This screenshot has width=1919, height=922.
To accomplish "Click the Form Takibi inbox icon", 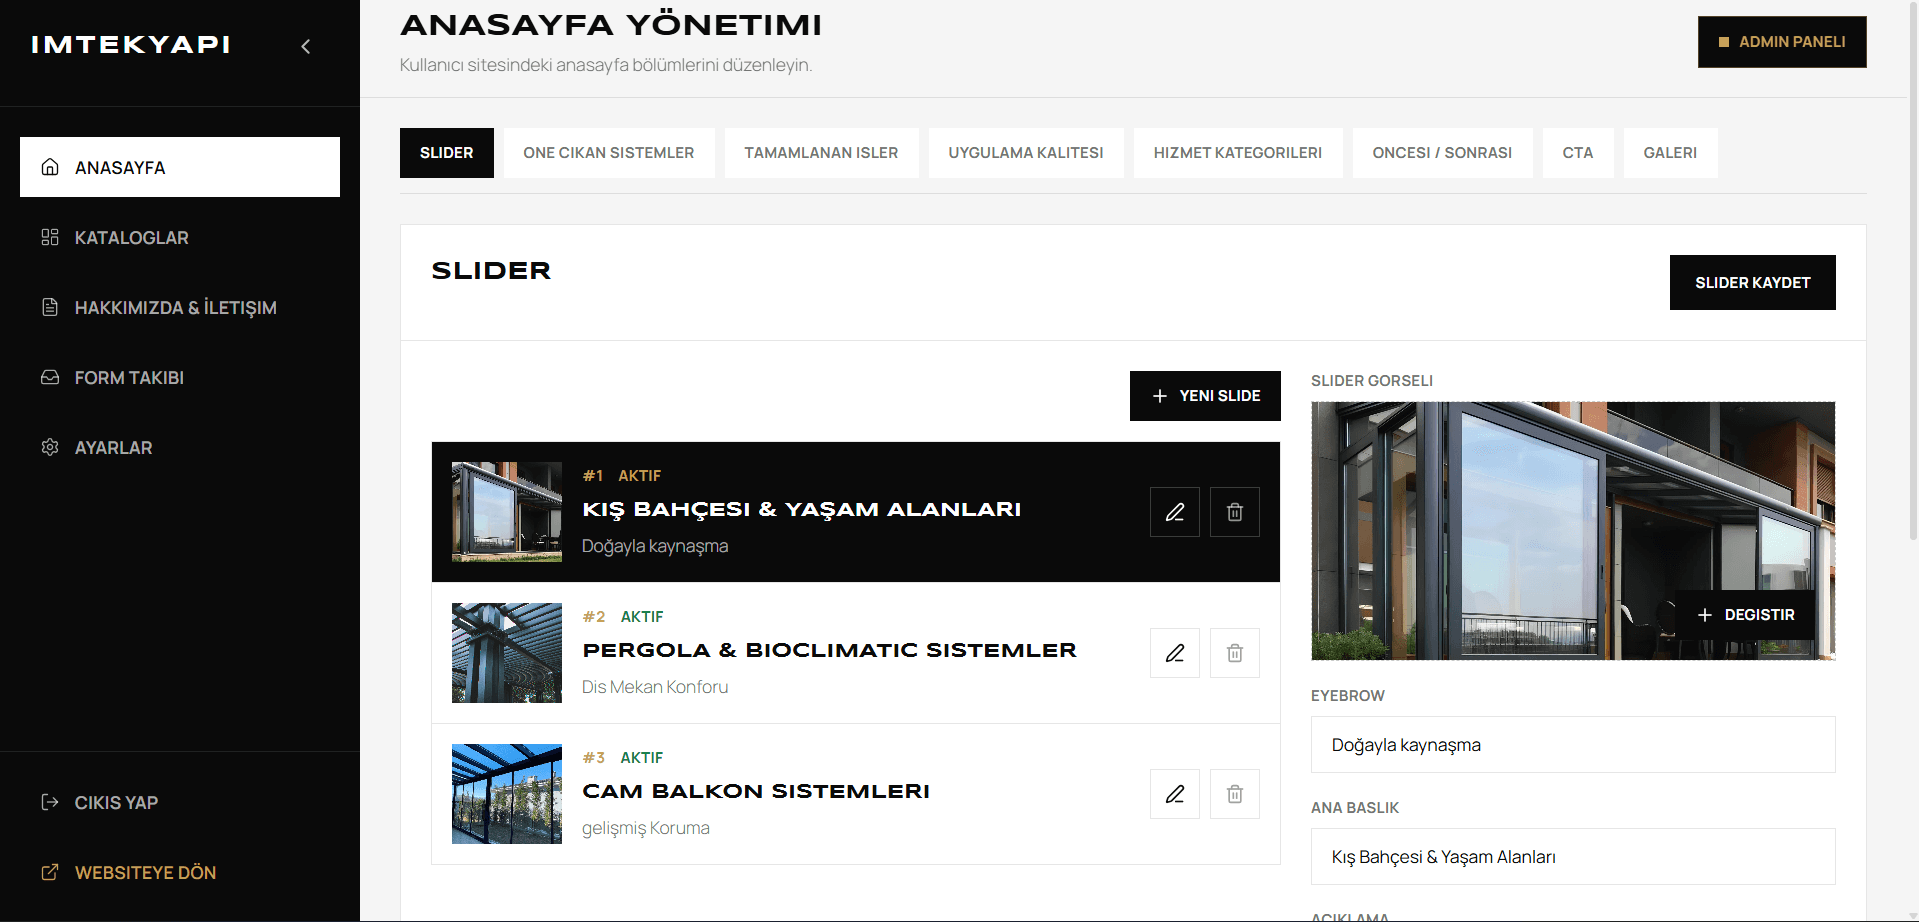I will pos(50,377).
